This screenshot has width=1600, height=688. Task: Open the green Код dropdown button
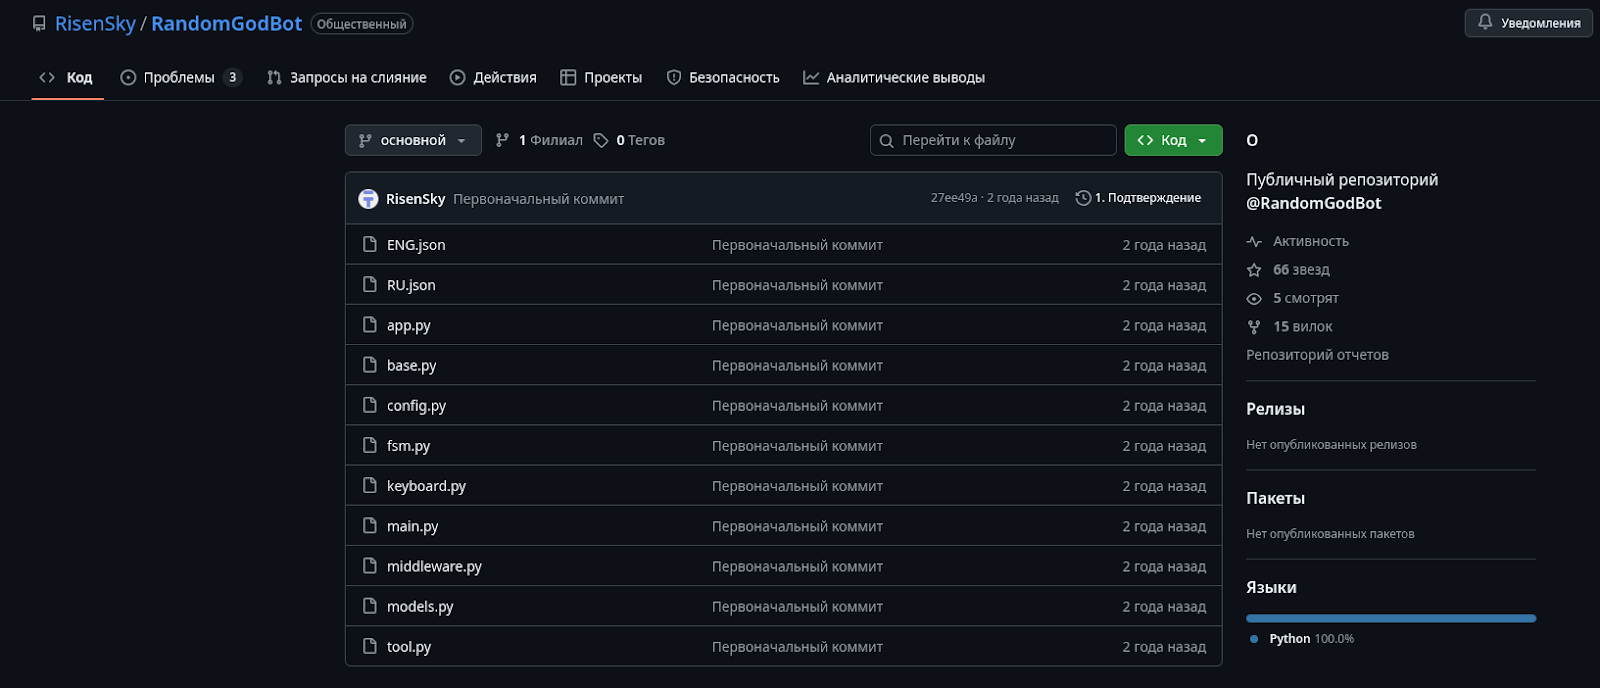coord(1173,140)
